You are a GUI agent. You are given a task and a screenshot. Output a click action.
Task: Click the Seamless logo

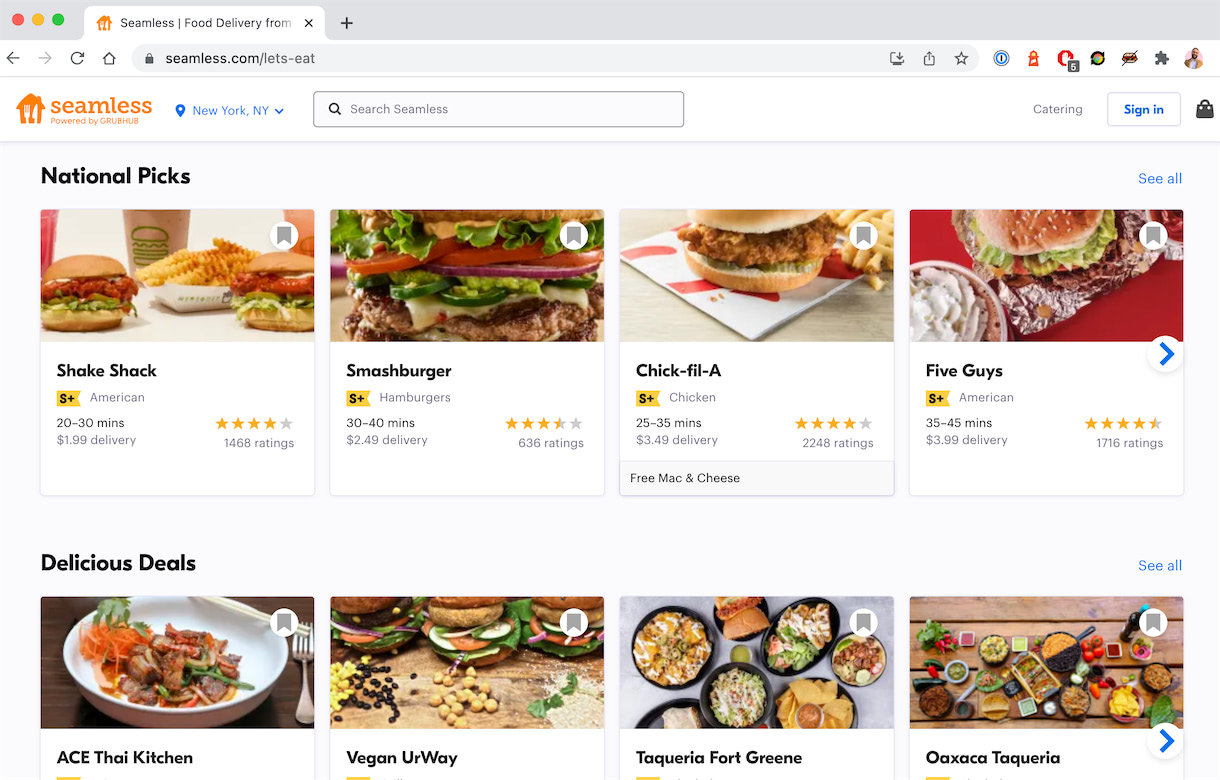[84, 109]
